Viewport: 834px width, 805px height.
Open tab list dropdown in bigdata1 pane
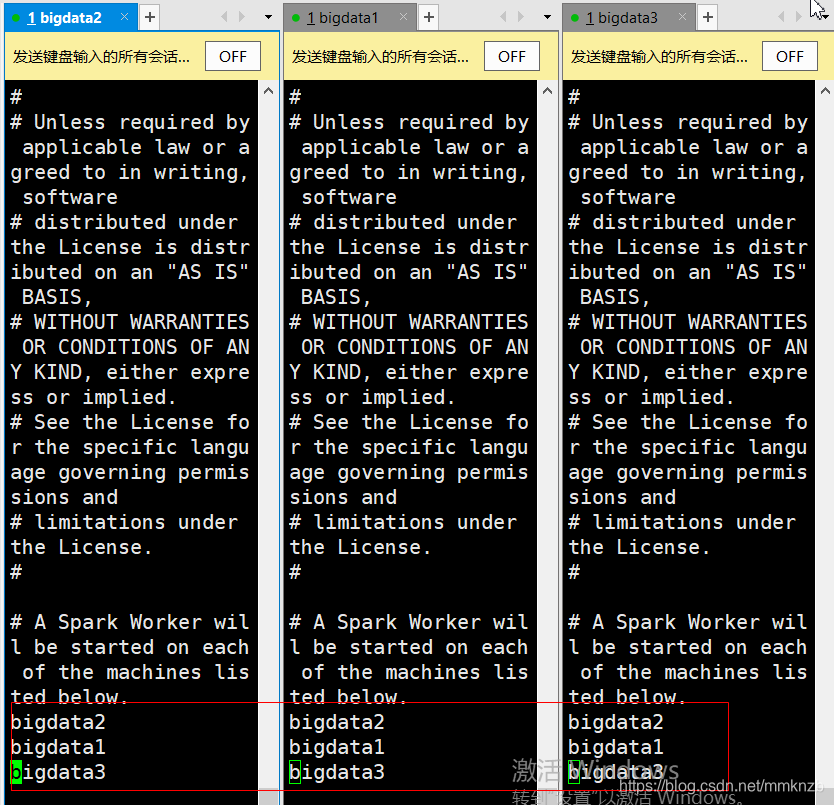pos(547,18)
